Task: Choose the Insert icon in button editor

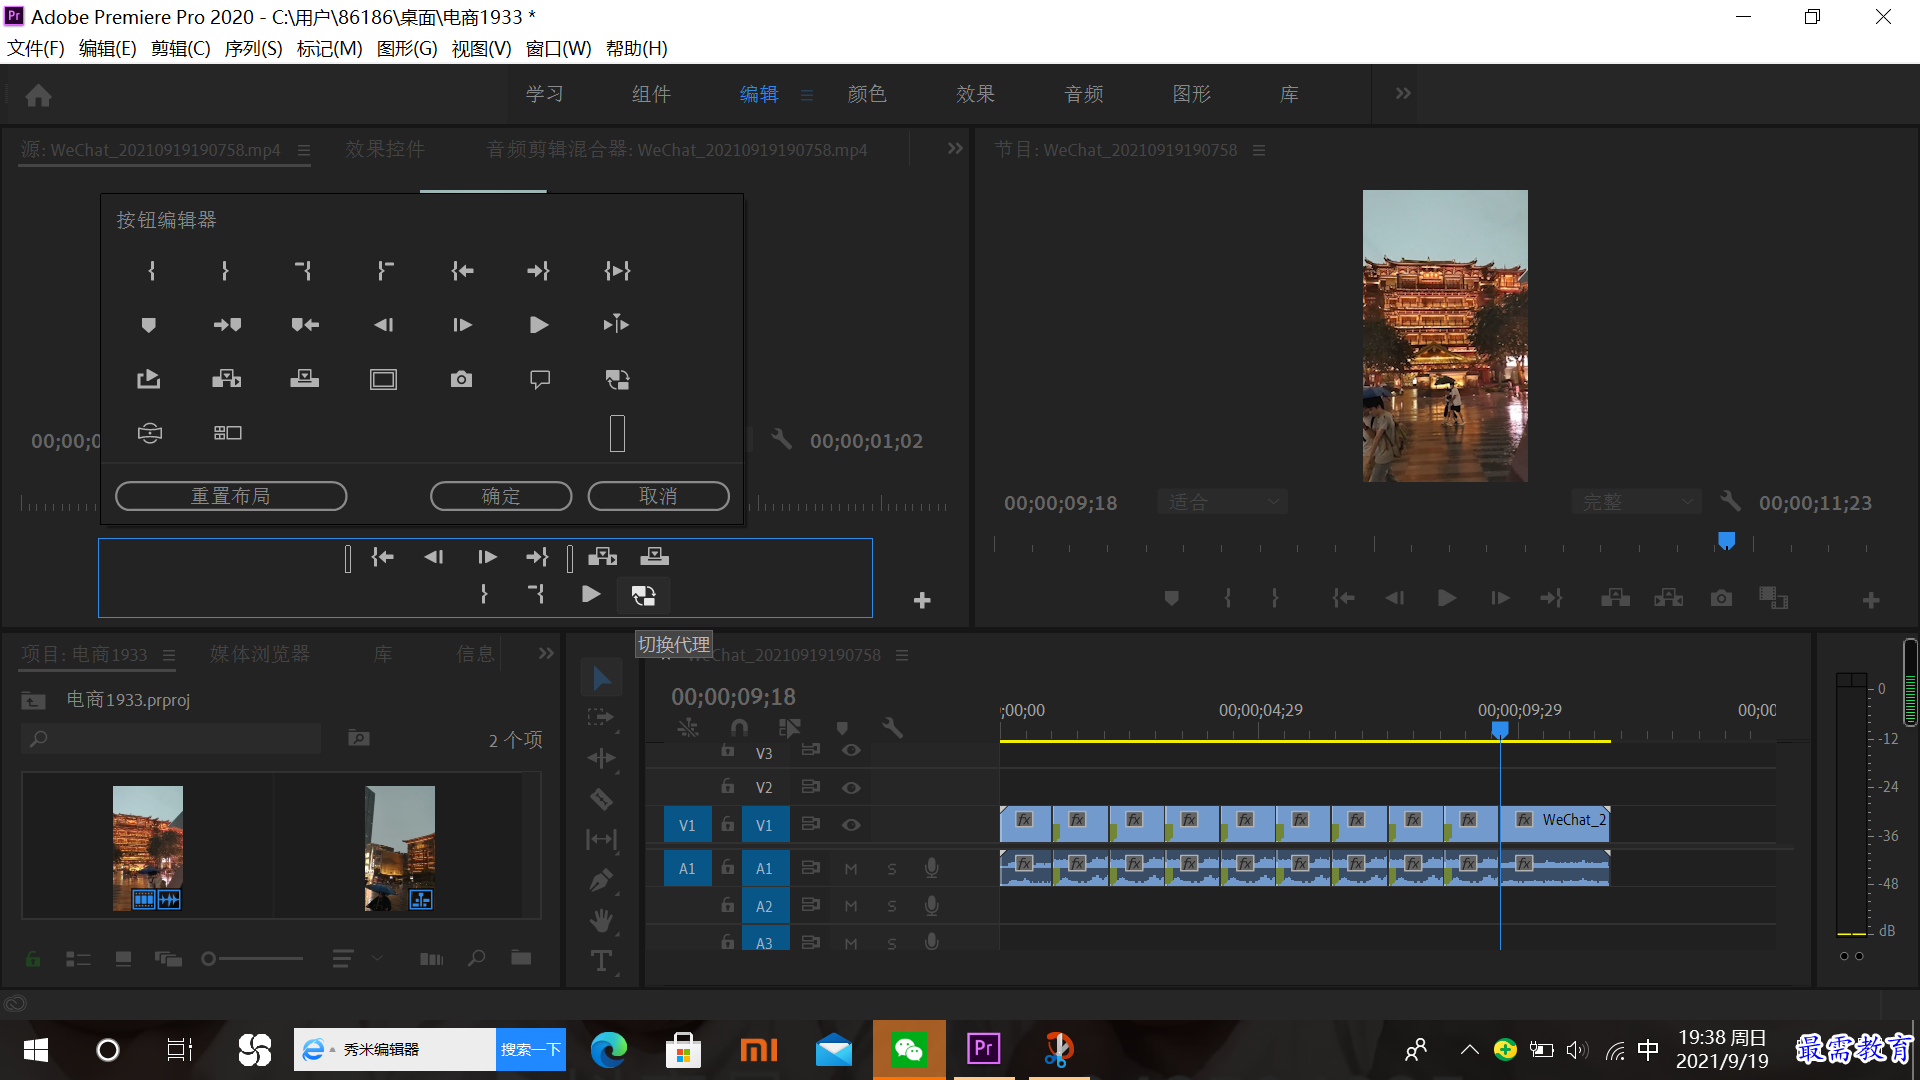Action: tap(227, 379)
